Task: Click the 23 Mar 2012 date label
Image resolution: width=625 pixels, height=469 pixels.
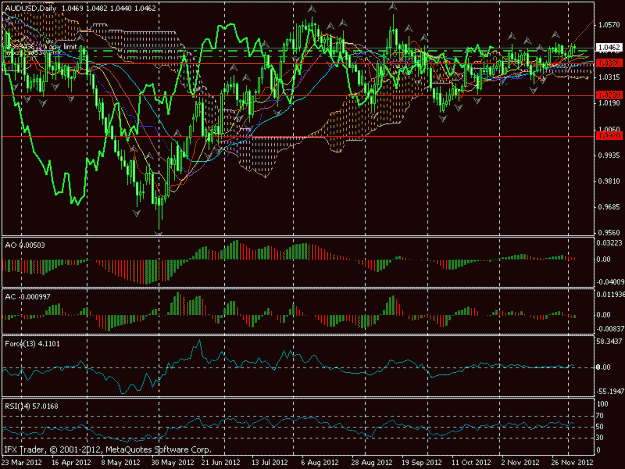Action: click(22, 462)
